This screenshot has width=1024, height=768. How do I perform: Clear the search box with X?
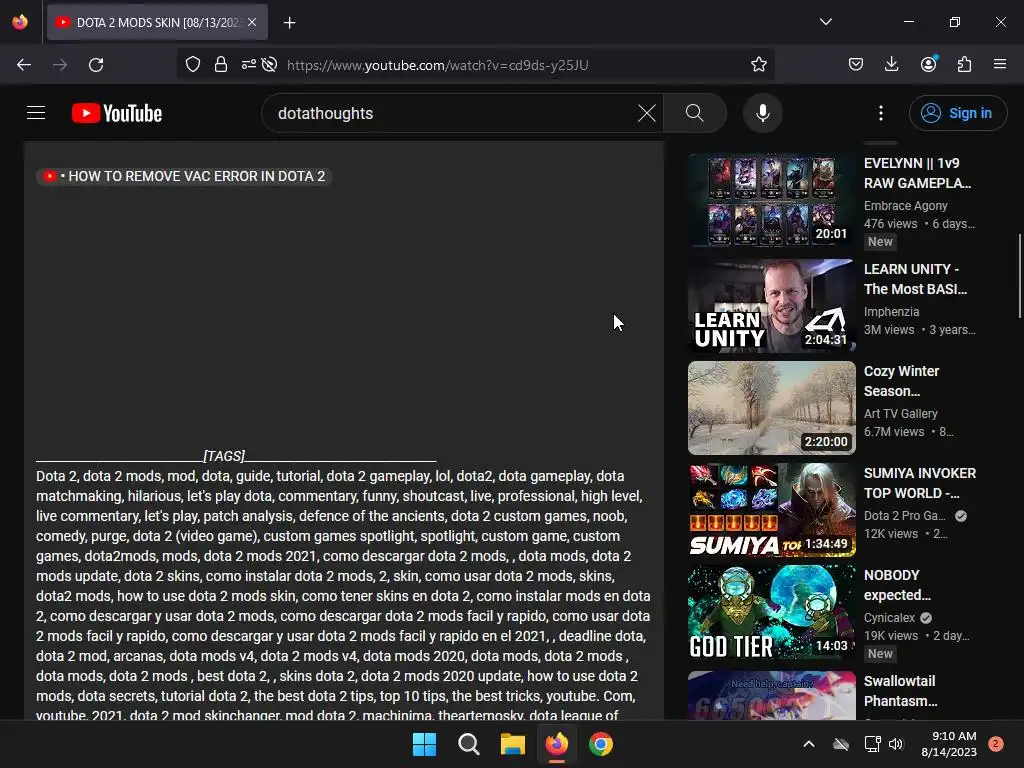[x=647, y=113]
